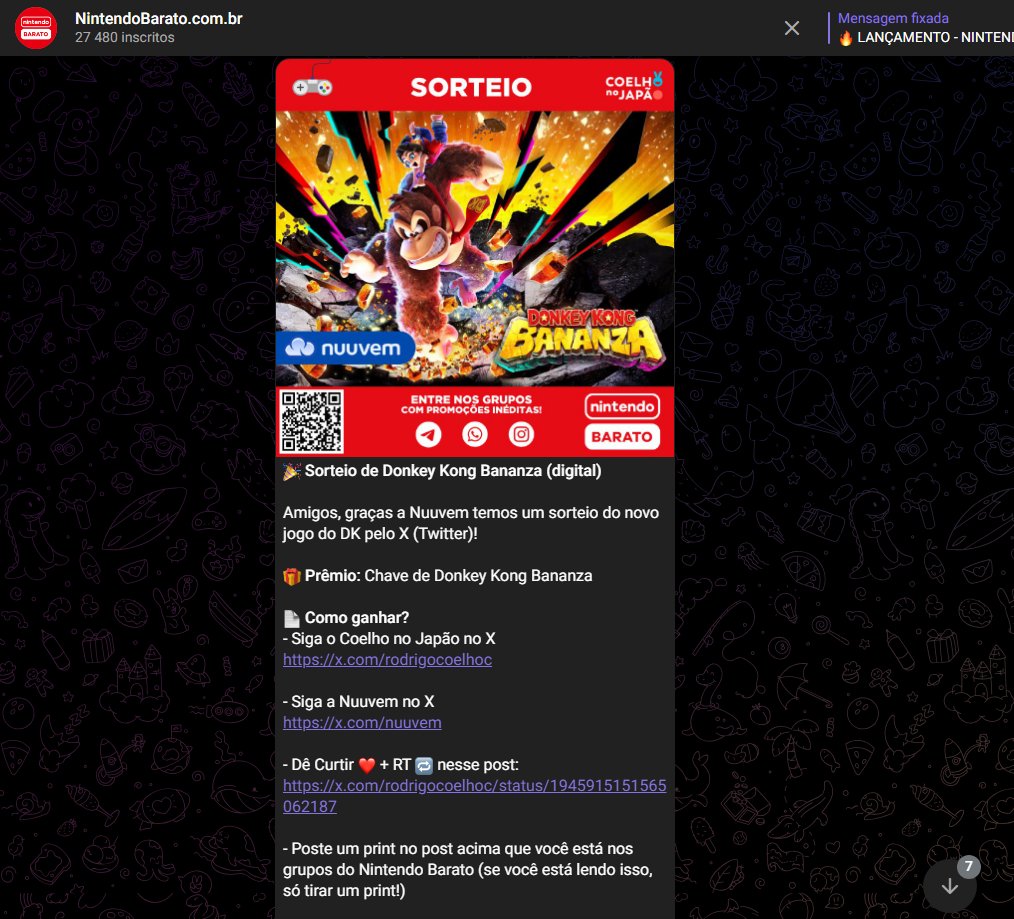Open the NintendoBarato channel avatar
Image resolution: width=1014 pixels, height=919 pixels.
click(x=36, y=28)
